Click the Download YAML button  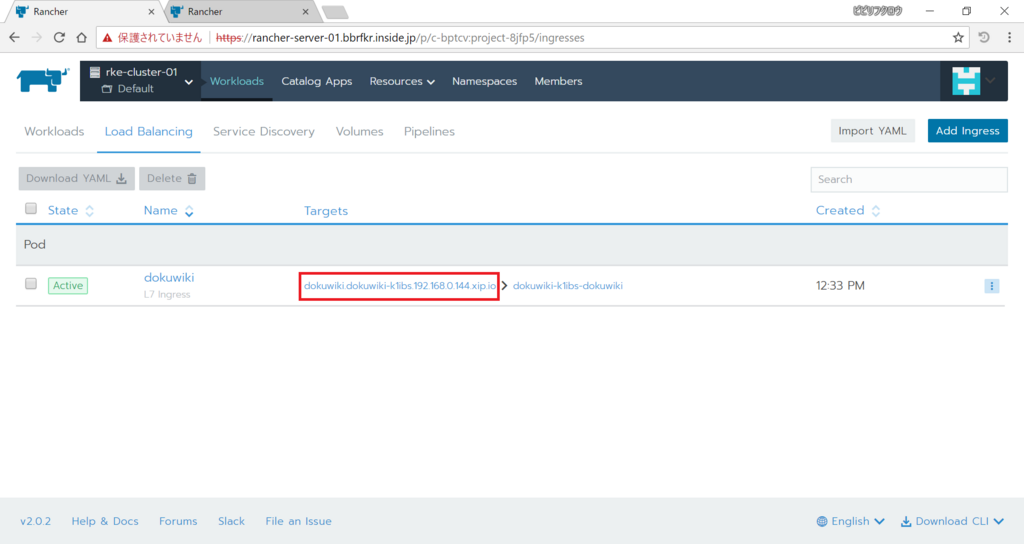point(76,178)
